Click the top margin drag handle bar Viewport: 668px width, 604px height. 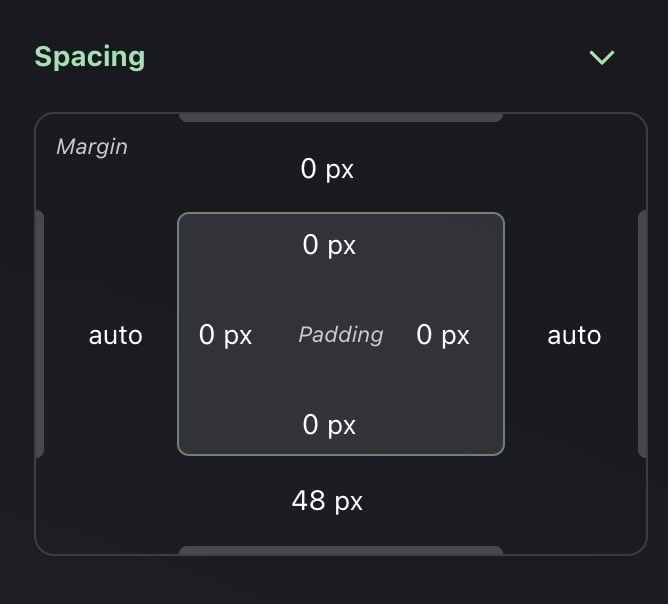coord(340,117)
